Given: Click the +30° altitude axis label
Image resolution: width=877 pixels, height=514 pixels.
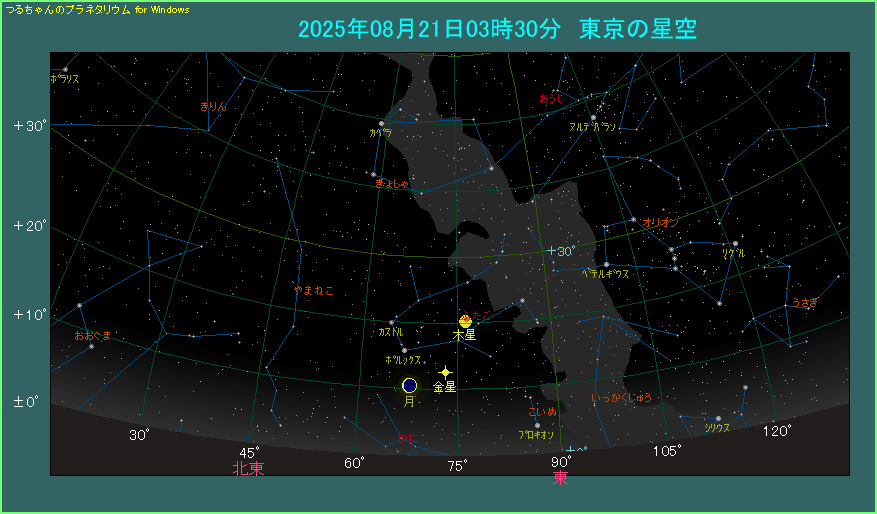Looking at the screenshot, I should [30, 126].
